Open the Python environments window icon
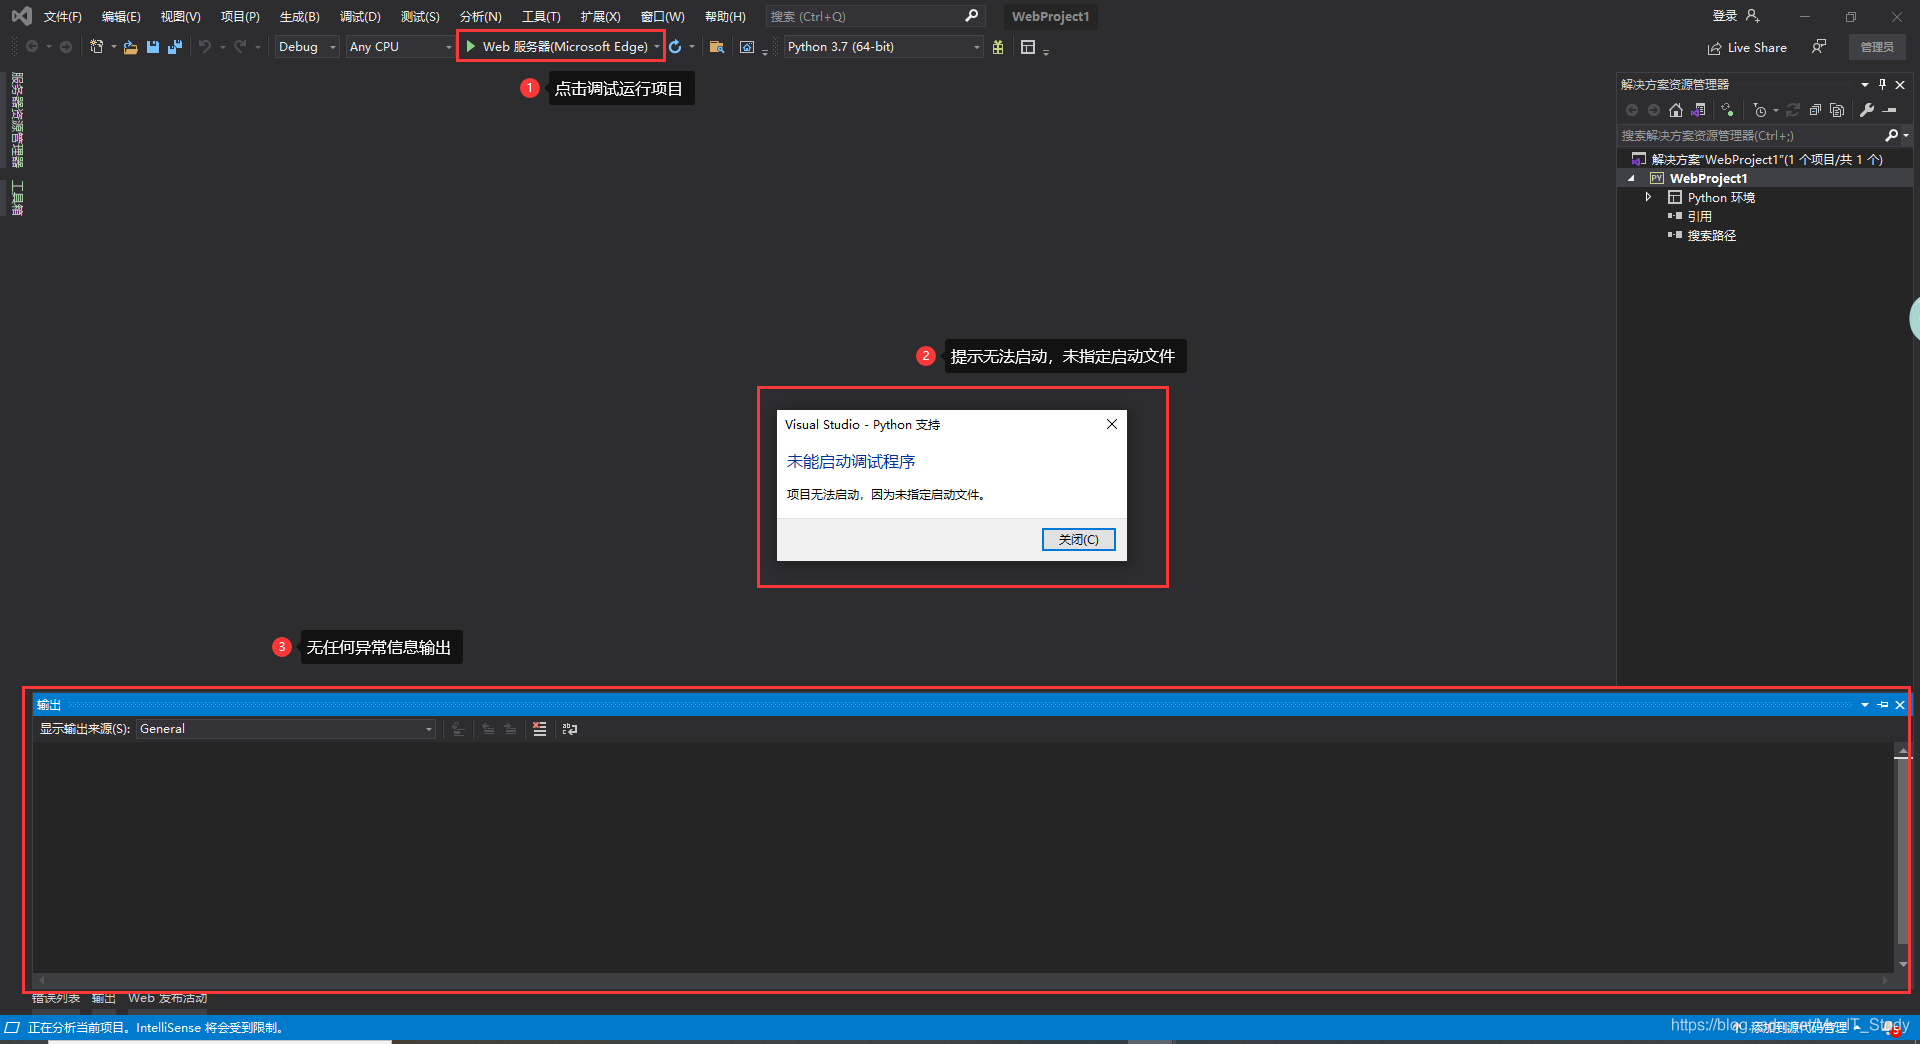Image resolution: width=1920 pixels, height=1044 pixels. pos(1028,47)
